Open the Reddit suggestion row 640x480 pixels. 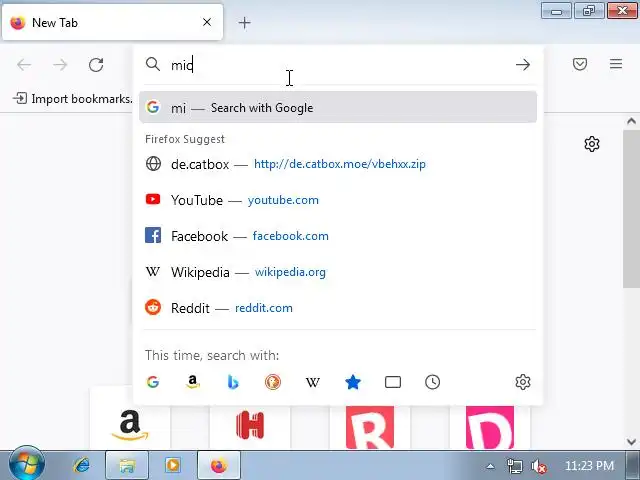[338, 308]
